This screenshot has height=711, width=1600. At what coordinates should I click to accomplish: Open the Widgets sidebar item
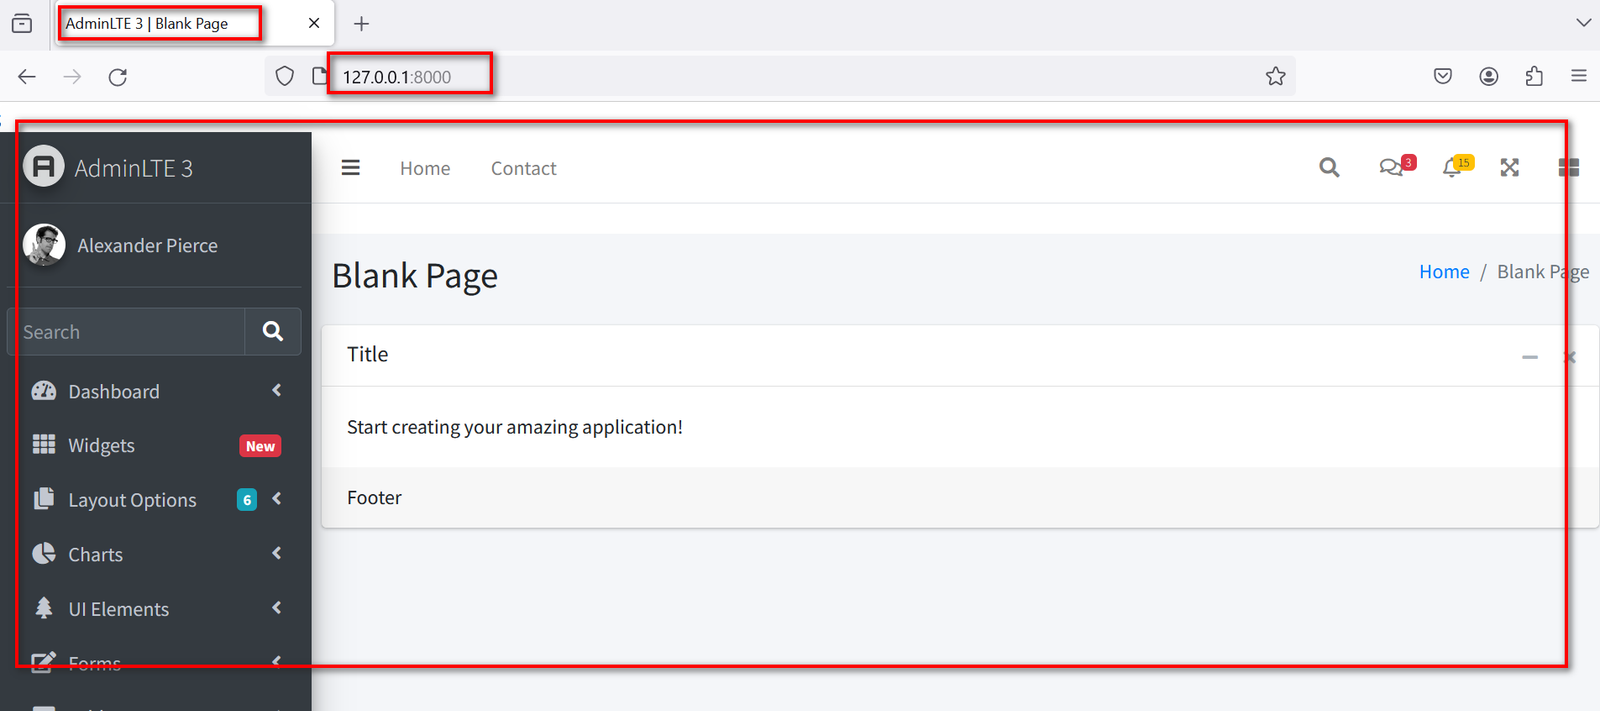point(155,445)
